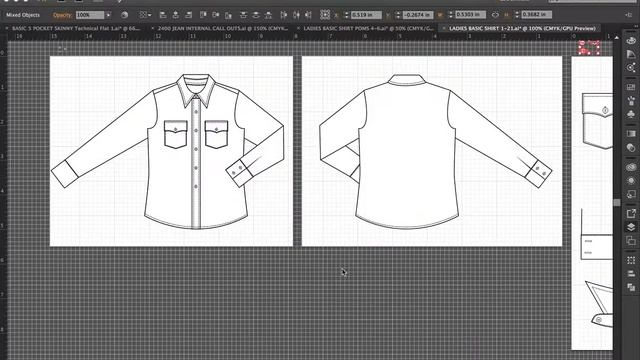
Task: Click the Opacity label link
Action: click(x=62, y=15)
